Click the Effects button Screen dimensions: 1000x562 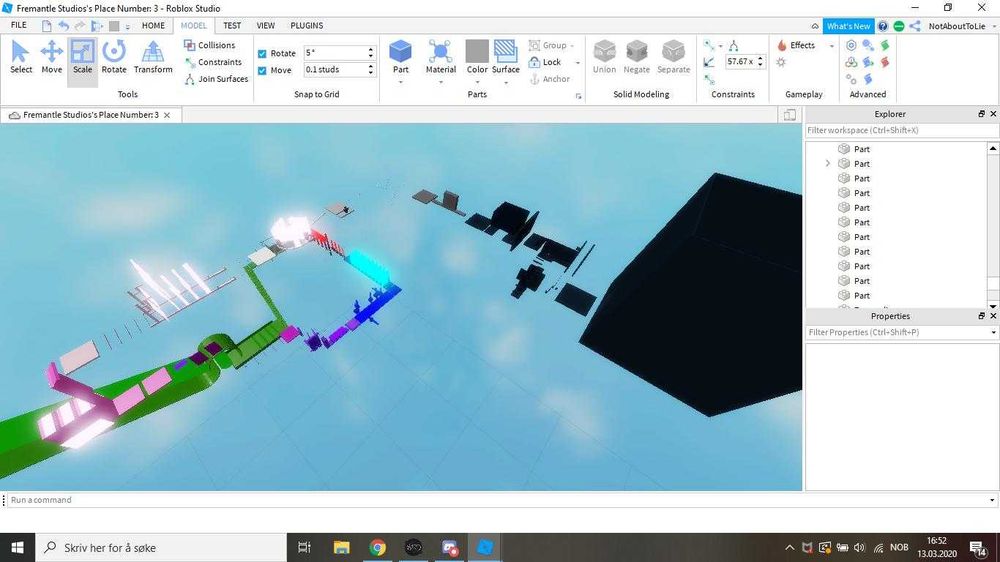click(x=797, y=45)
